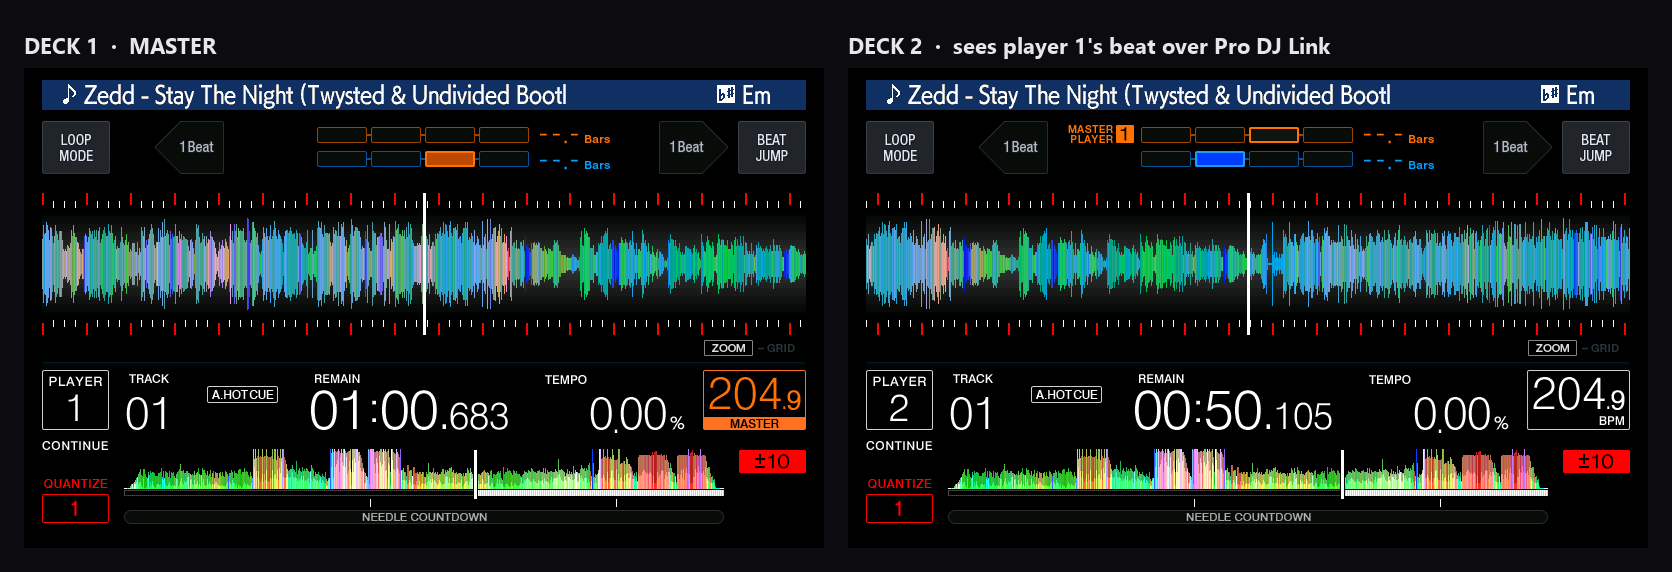The image size is (1672, 572).
Task: Toggle Loop Mode on Deck 2
Action: (900, 148)
